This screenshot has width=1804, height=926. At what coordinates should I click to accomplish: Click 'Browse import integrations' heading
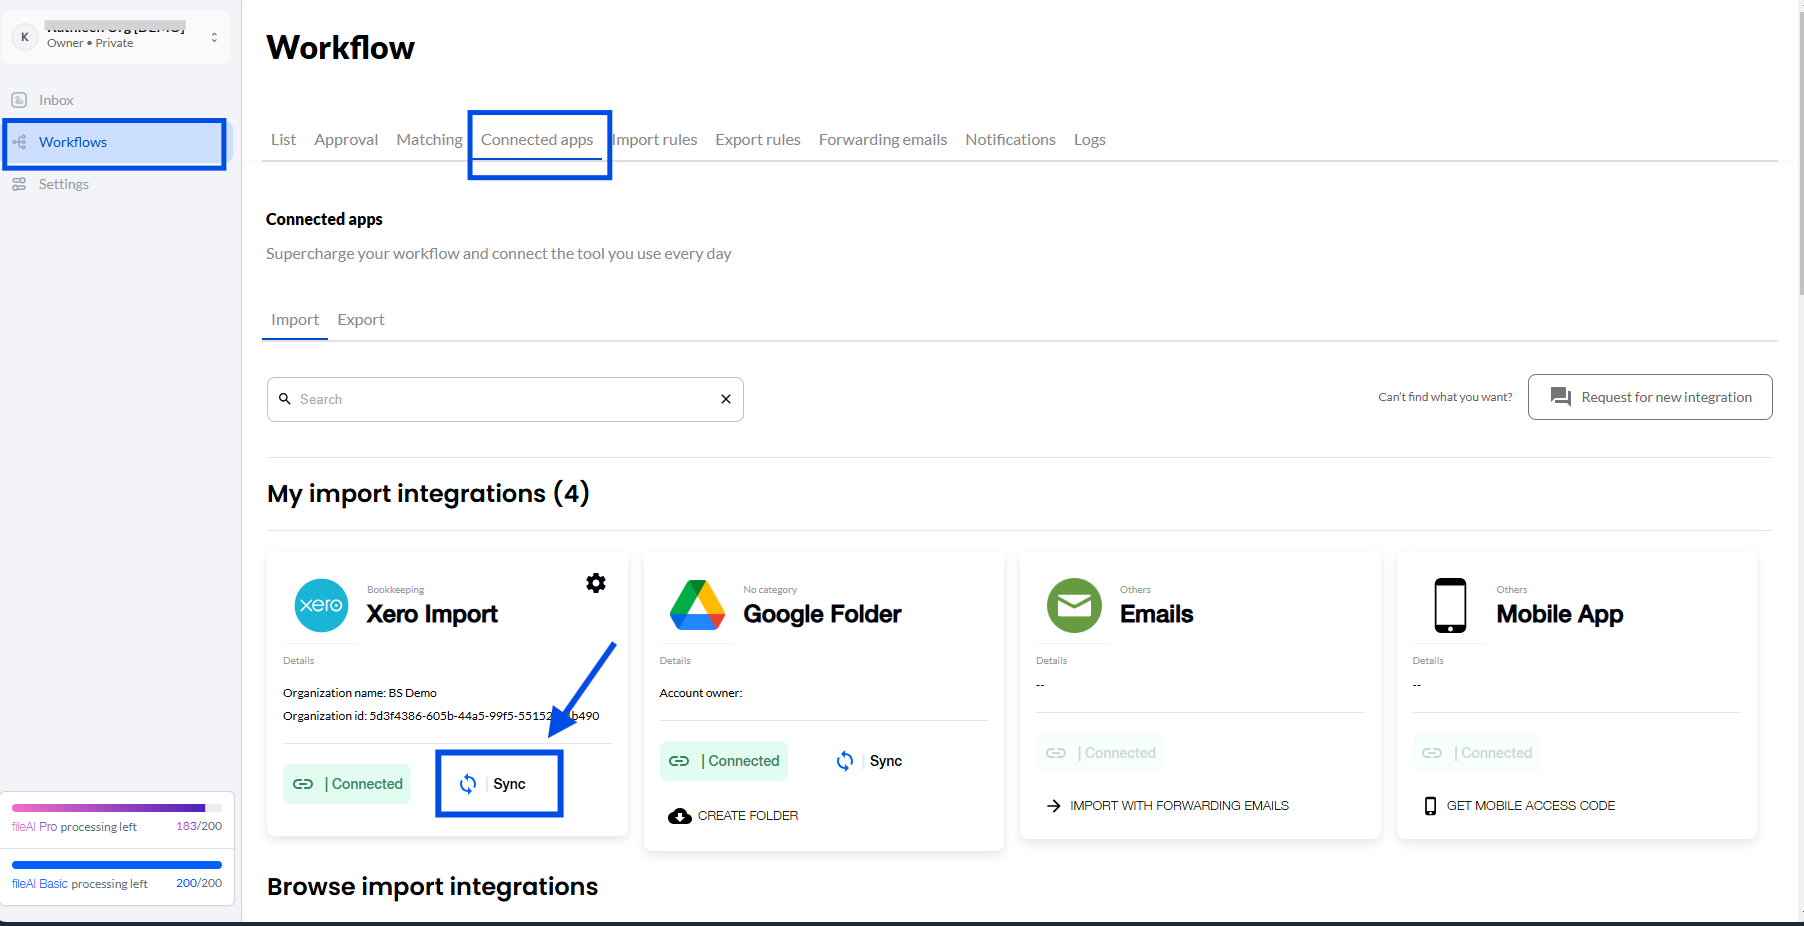pyautogui.click(x=432, y=887)
